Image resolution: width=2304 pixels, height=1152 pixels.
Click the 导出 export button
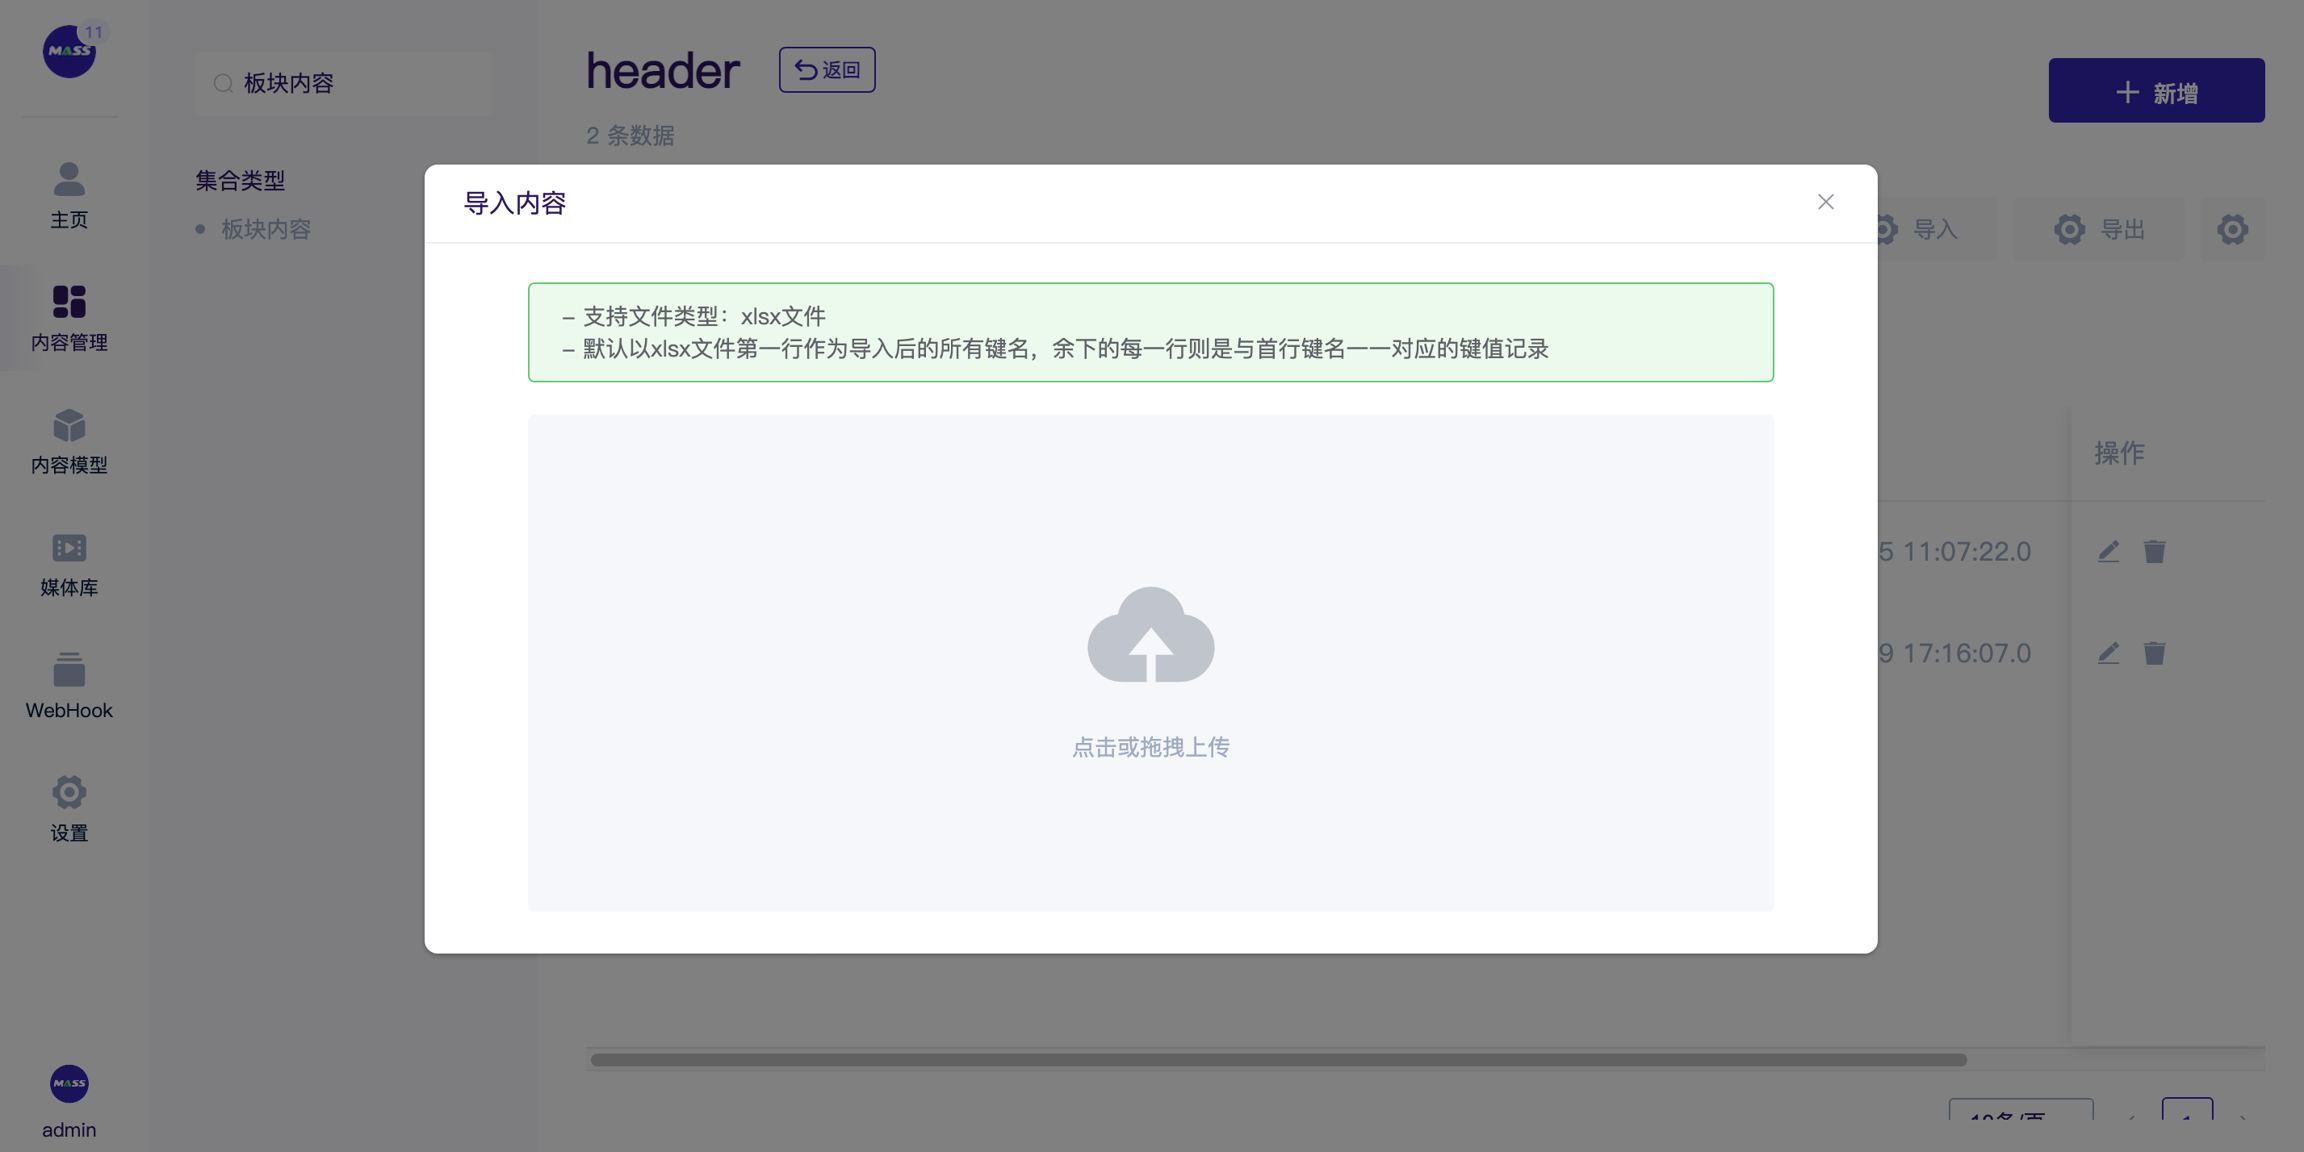tap(2100, 229)
